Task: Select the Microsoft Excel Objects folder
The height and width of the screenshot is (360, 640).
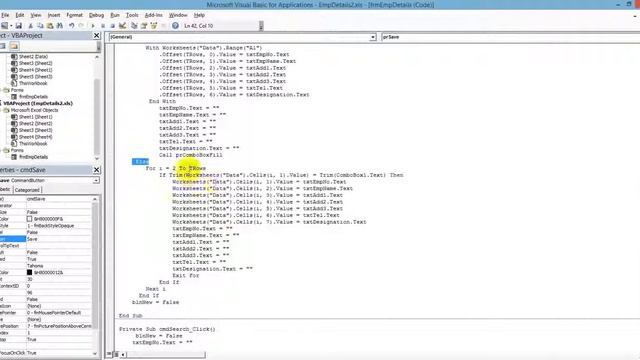Action: [x=34, y=110]
